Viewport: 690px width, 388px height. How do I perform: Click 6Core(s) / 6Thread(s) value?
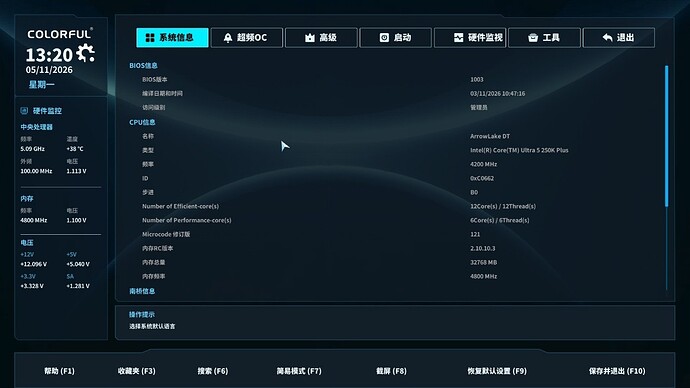pyautogui.click(x=499, y=220)
